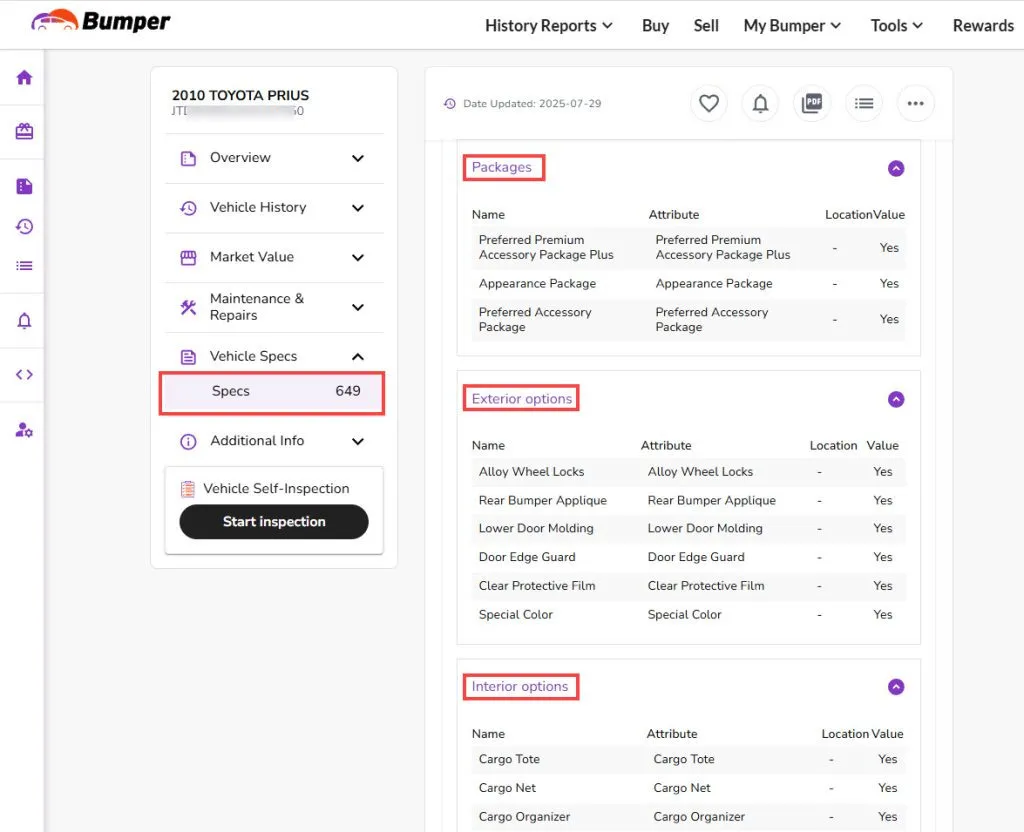Select the Special Color name cell

[x=516, y=615]
